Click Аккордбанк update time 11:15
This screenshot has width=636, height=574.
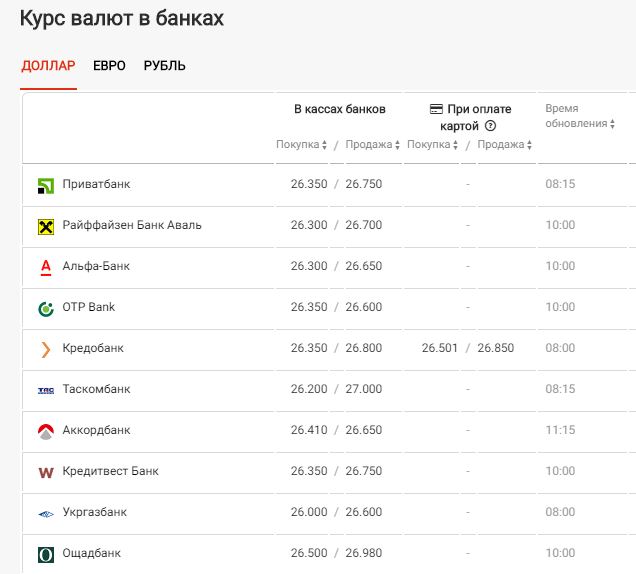point(560,430)
